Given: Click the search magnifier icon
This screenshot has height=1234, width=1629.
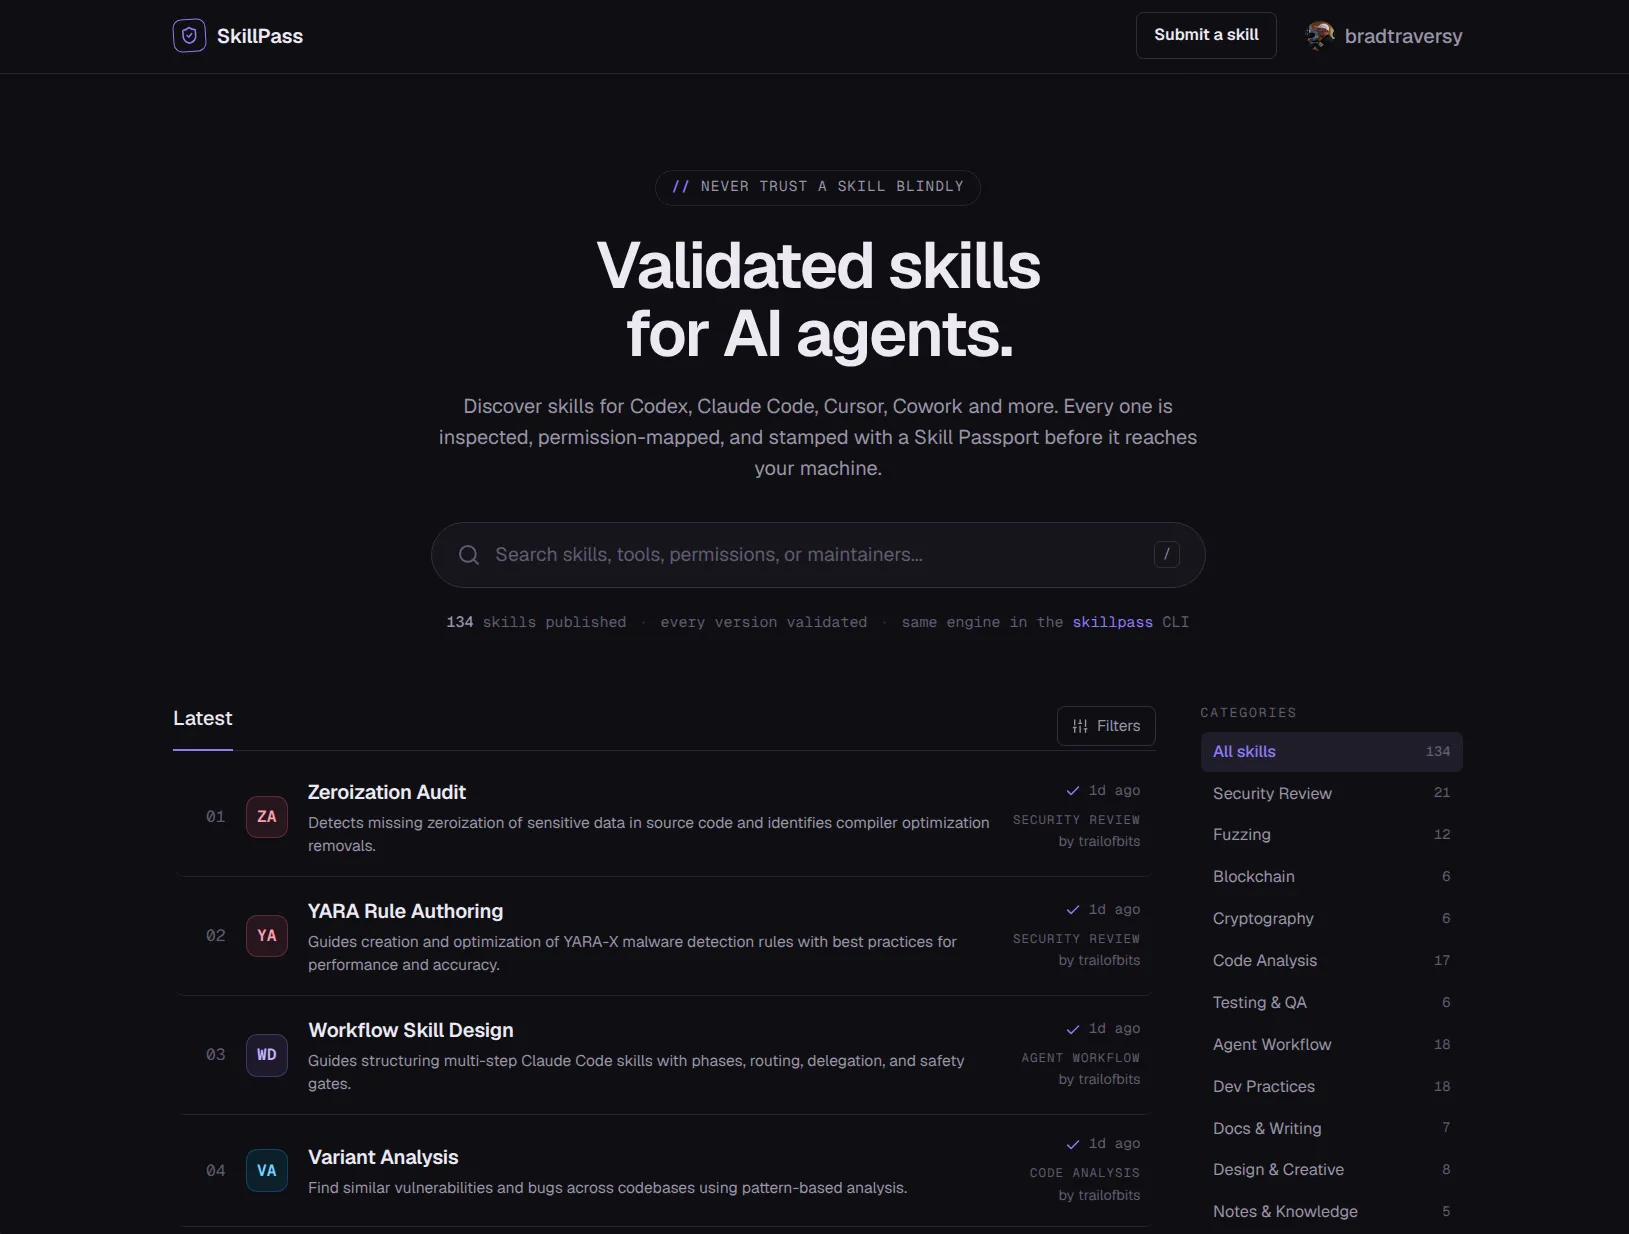Looking at the screenshot, I should pyautogui.click(x=469, y=555).
